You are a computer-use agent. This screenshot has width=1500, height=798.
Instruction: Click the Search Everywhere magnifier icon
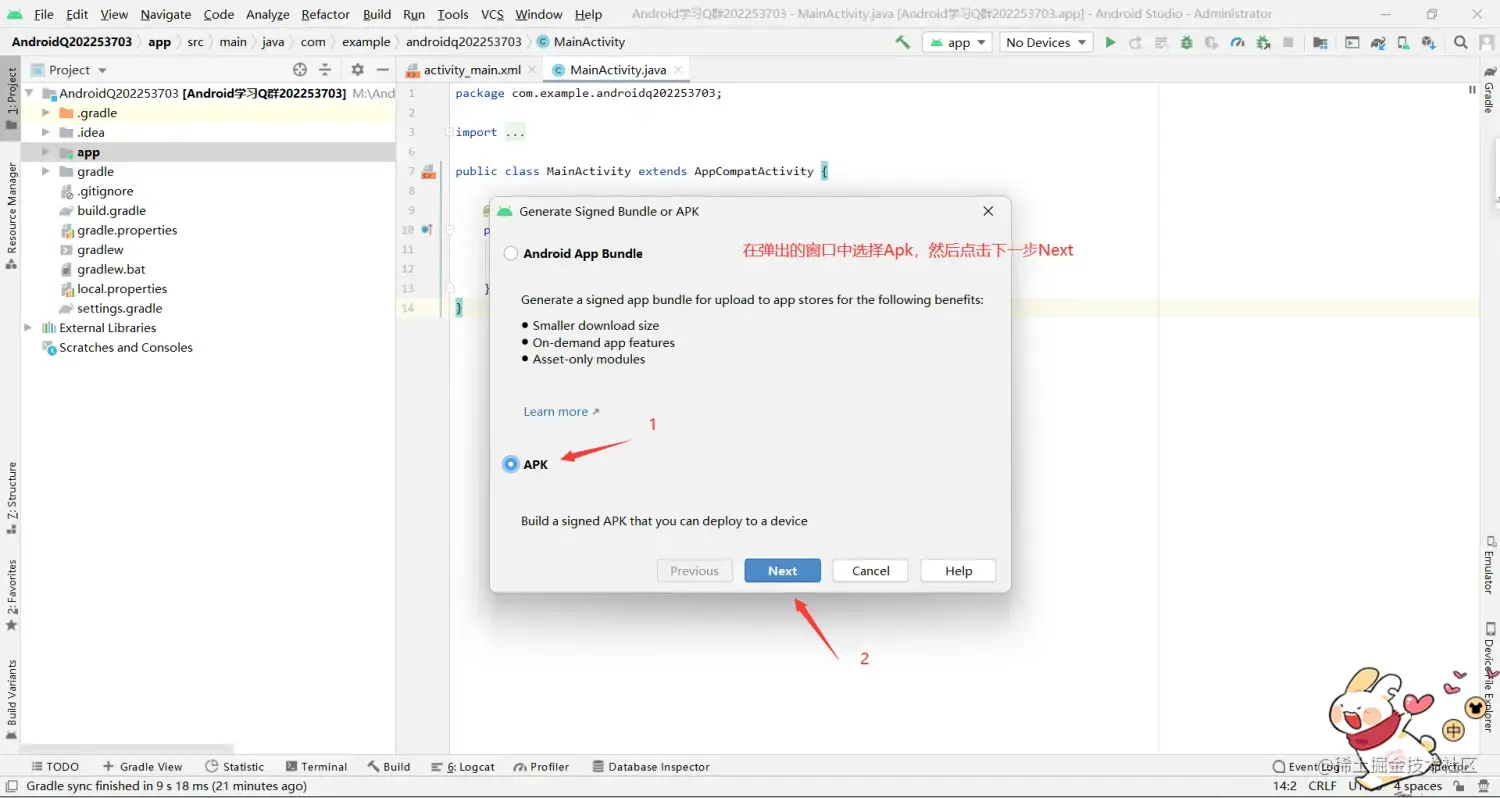pos(1461,42)
